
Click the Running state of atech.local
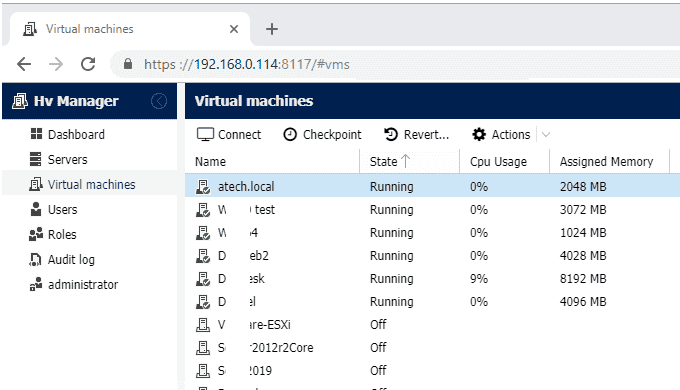tap(392, 187)
